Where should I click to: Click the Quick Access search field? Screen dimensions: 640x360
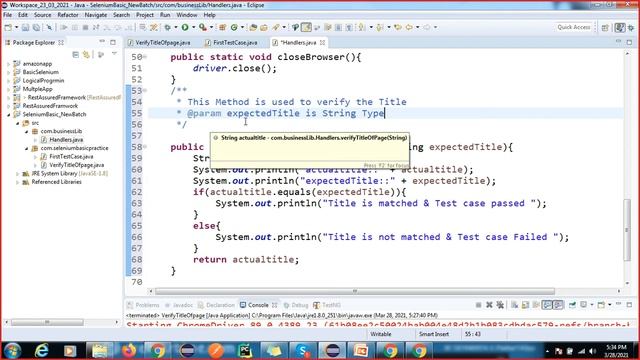[573, 27]
